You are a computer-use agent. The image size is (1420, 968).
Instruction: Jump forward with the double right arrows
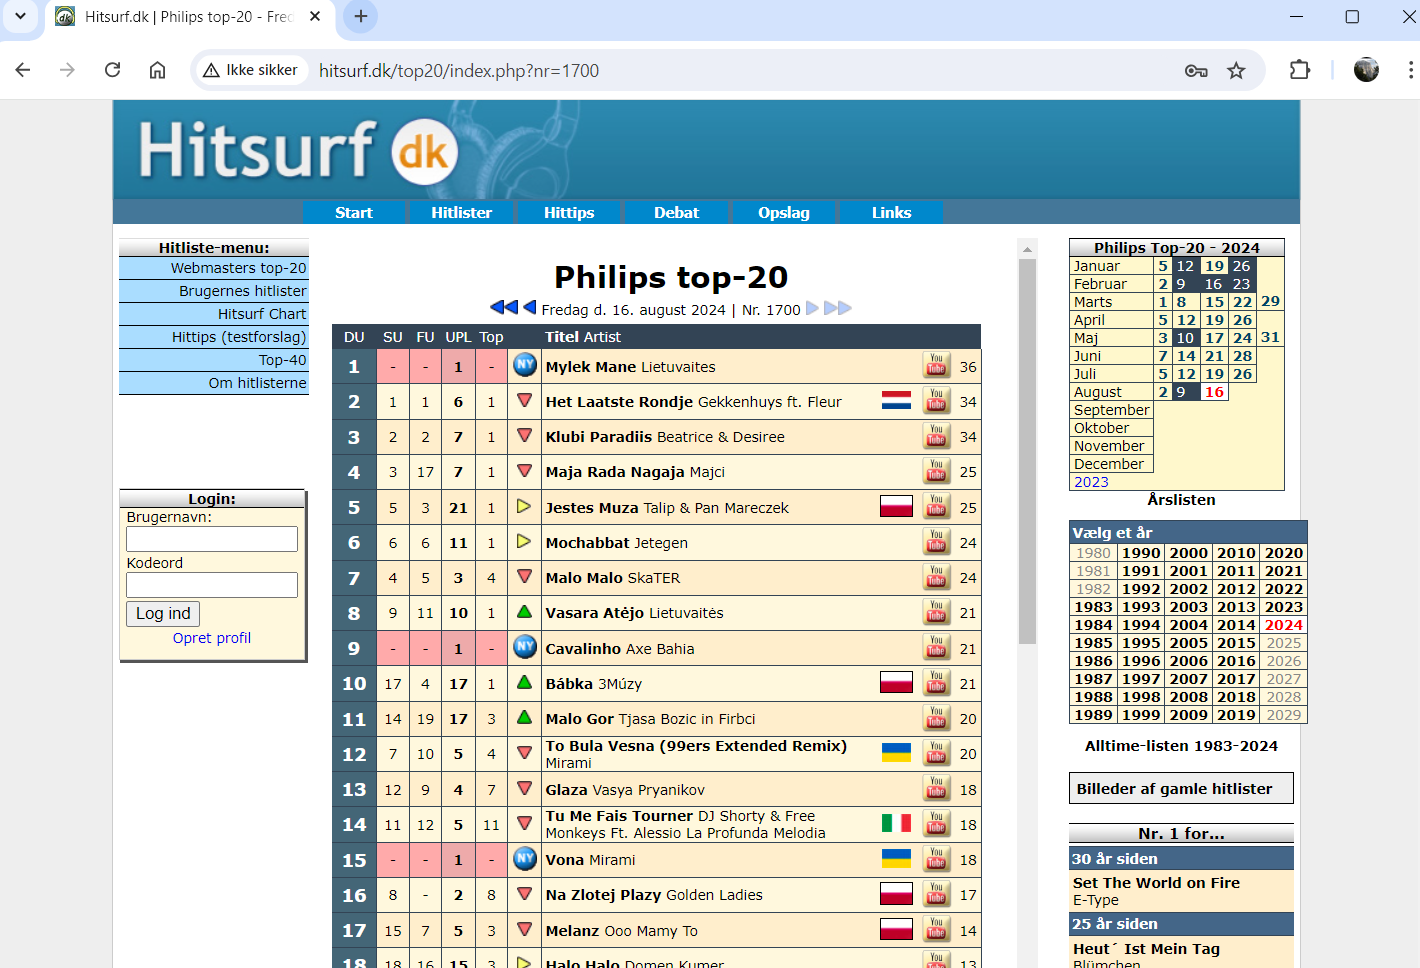pos(838,308)
